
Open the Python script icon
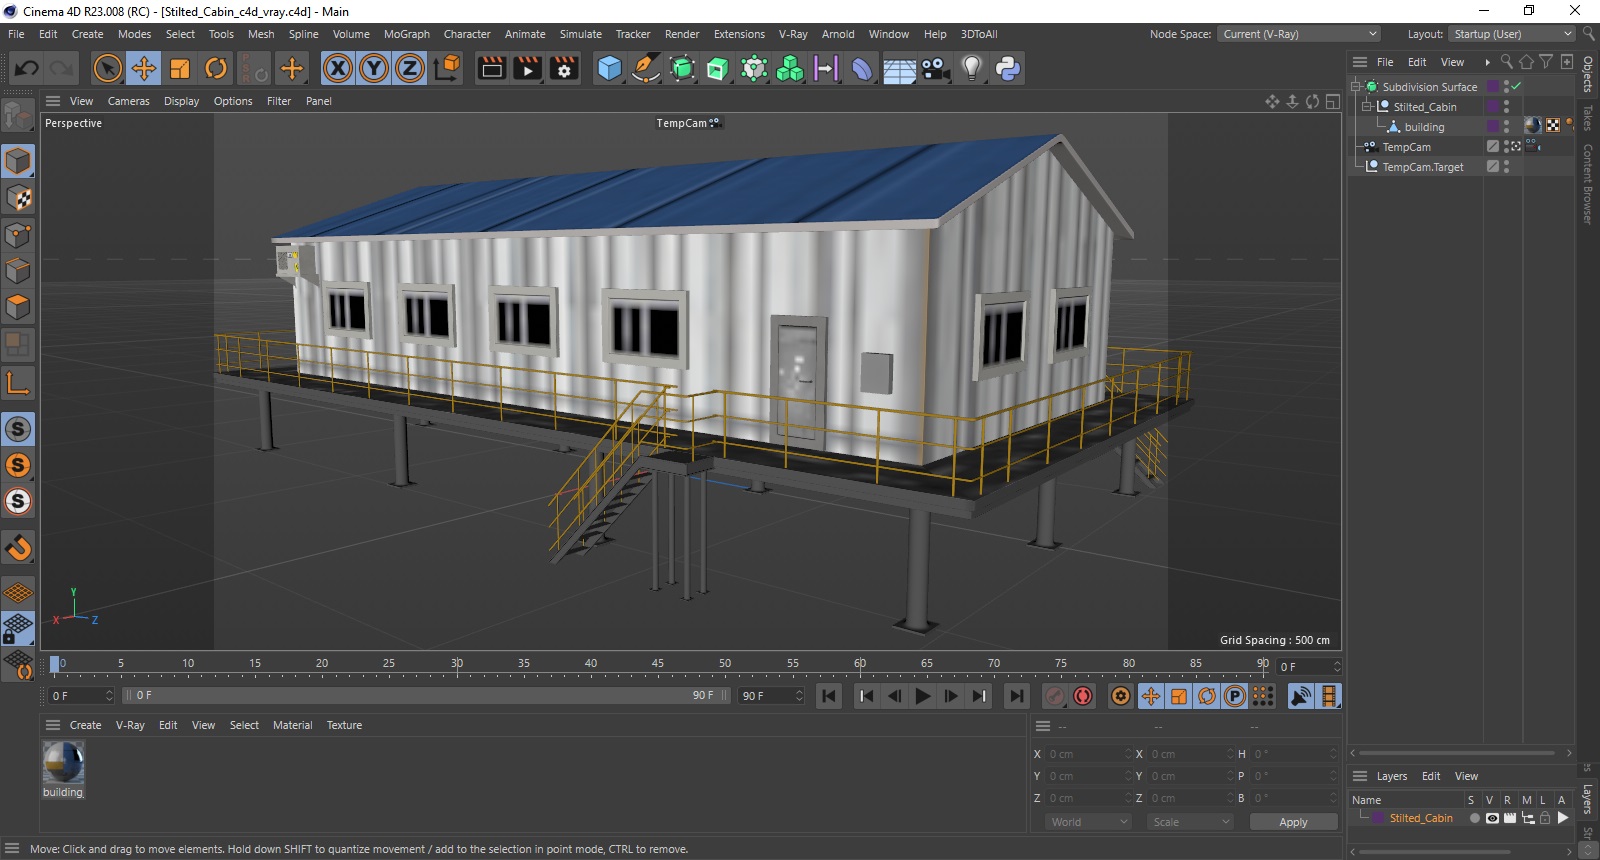tap(1008, 68)
